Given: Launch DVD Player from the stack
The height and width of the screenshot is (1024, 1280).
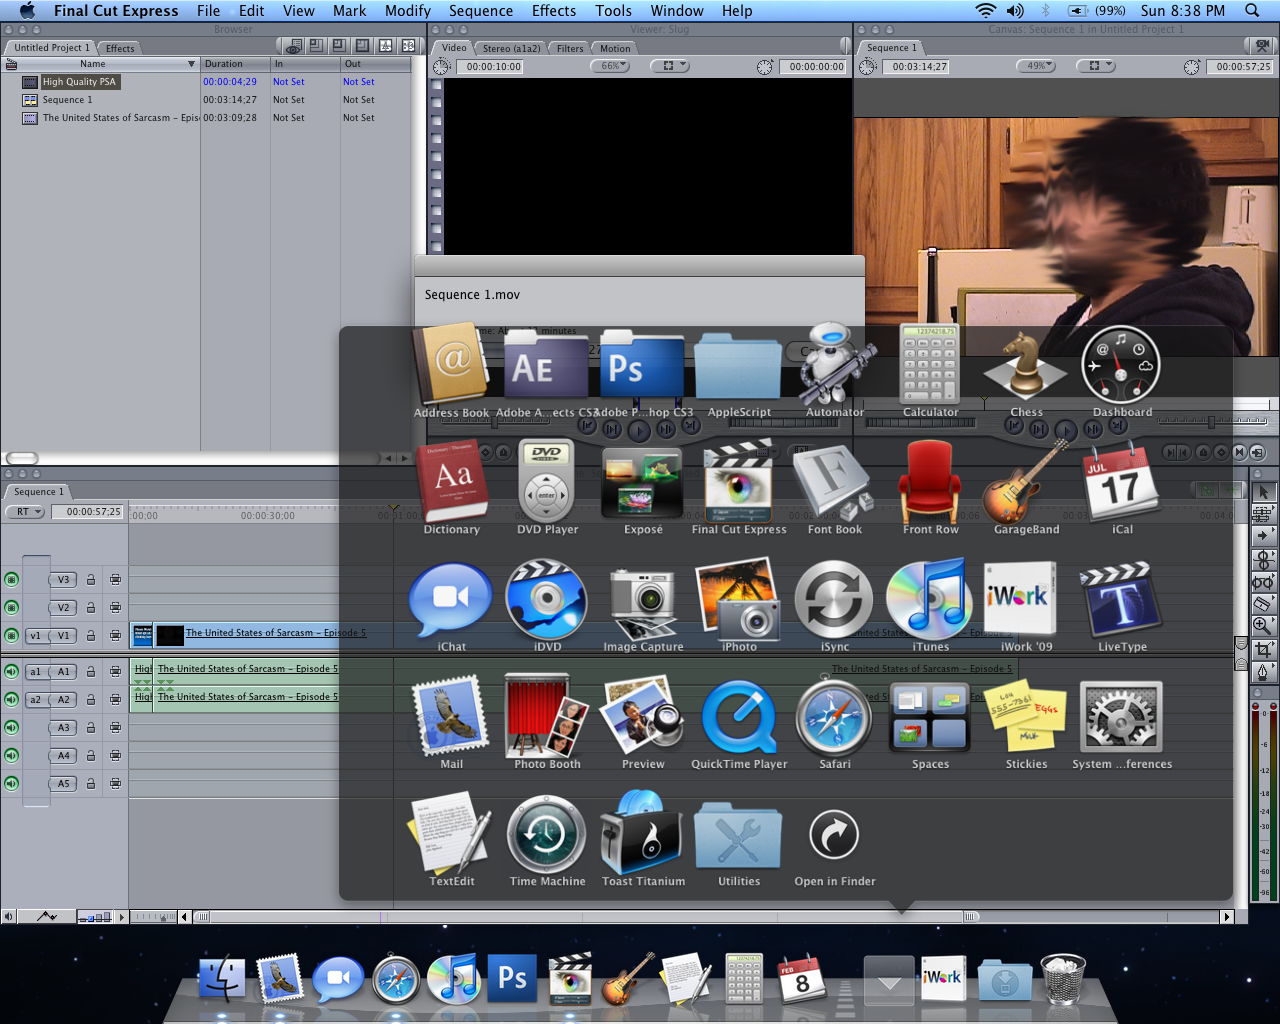Looking at the screenshot, I should tap(547, 482).
